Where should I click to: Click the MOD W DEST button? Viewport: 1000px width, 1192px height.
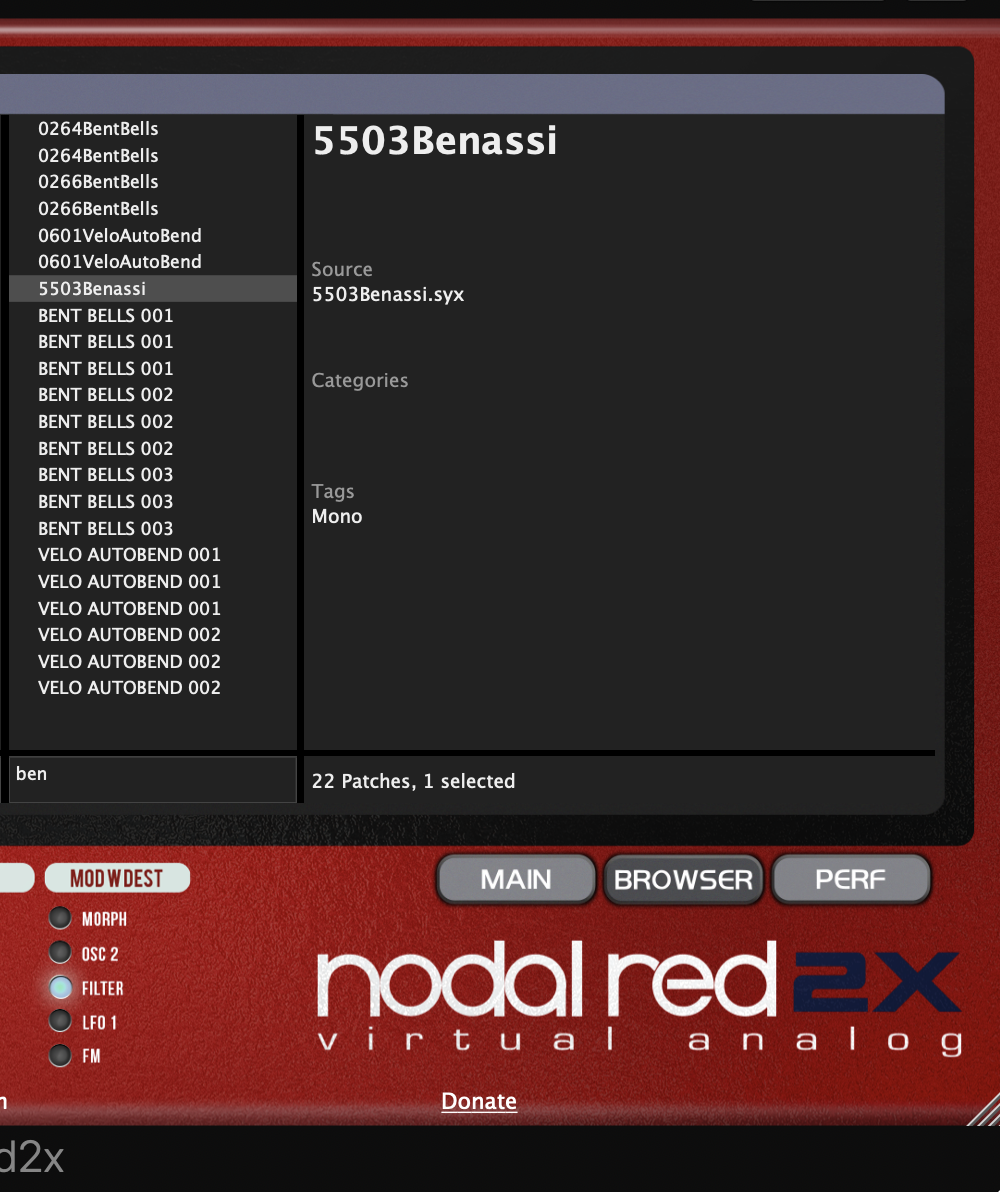pyautogui.click(x=117, y=878)
